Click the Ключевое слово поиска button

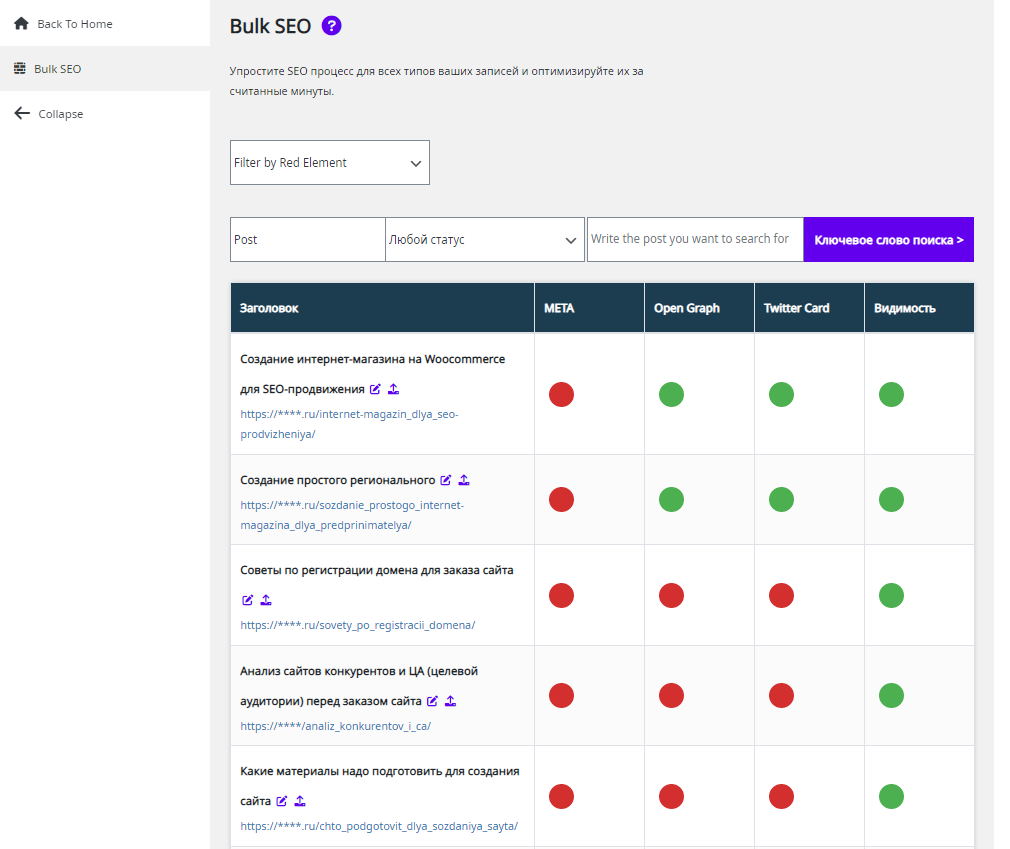[888, 240]
